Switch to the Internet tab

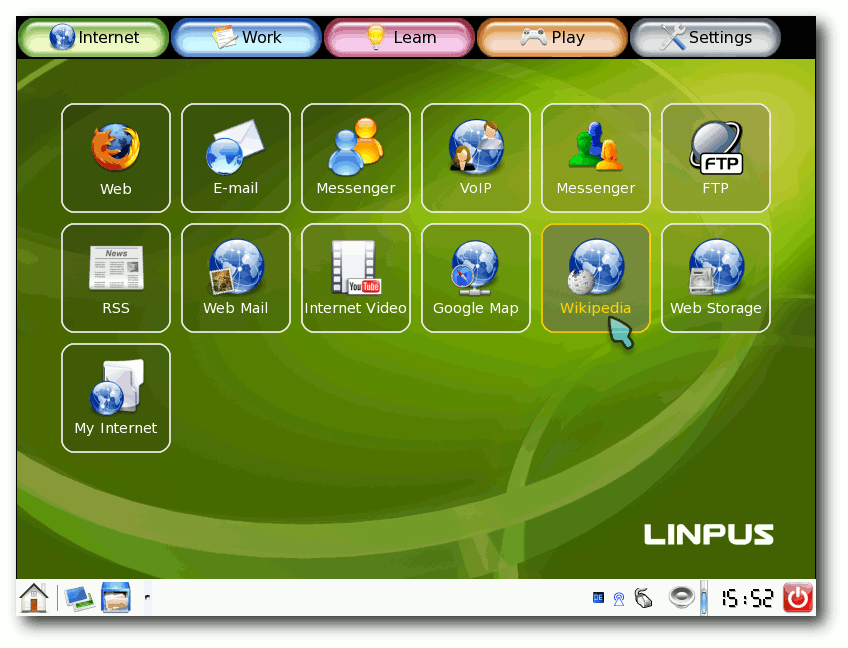[x=94, y=37]
